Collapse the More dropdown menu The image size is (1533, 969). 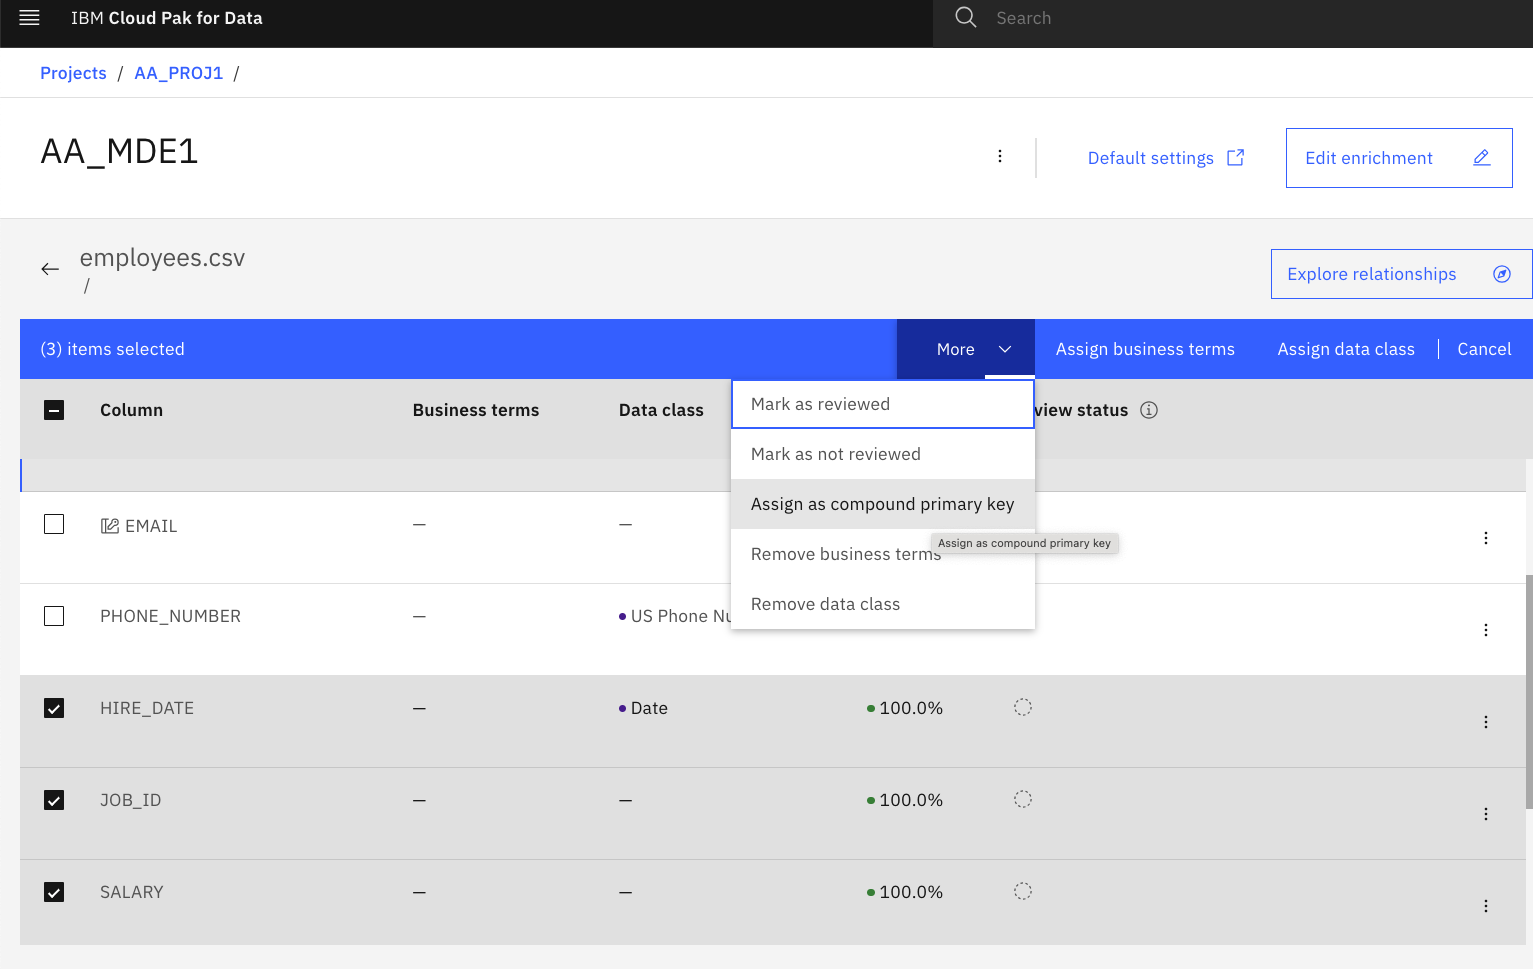[x=965, y=349]
